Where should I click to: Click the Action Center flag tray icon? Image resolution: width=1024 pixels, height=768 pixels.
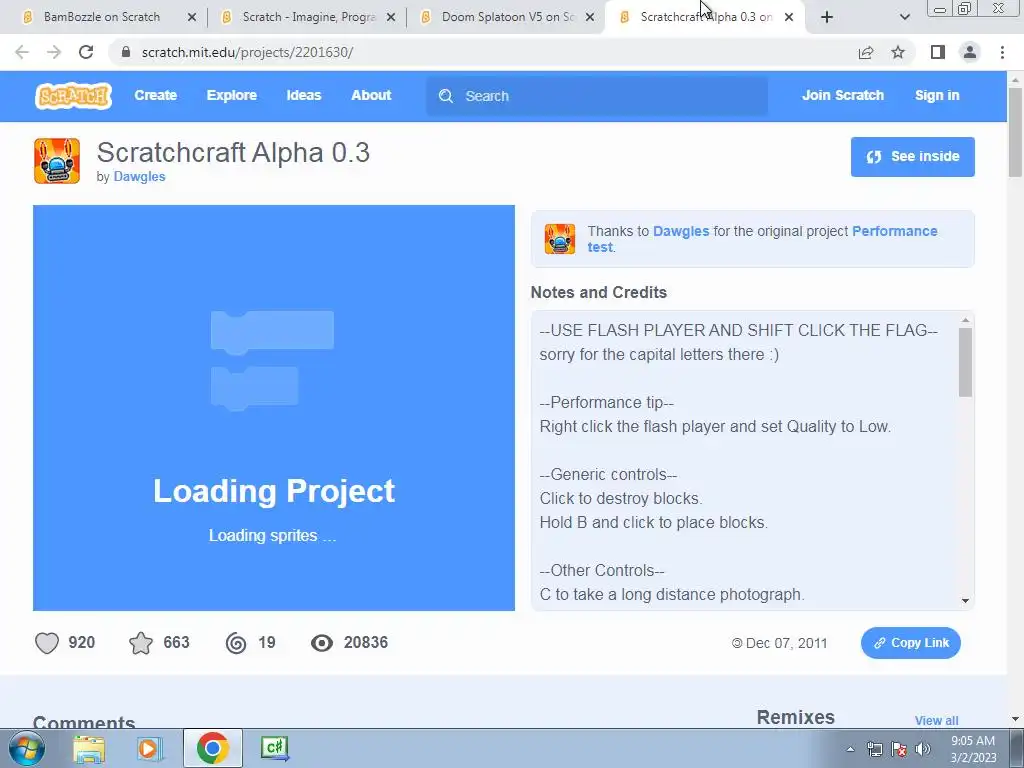pos(899,749)
